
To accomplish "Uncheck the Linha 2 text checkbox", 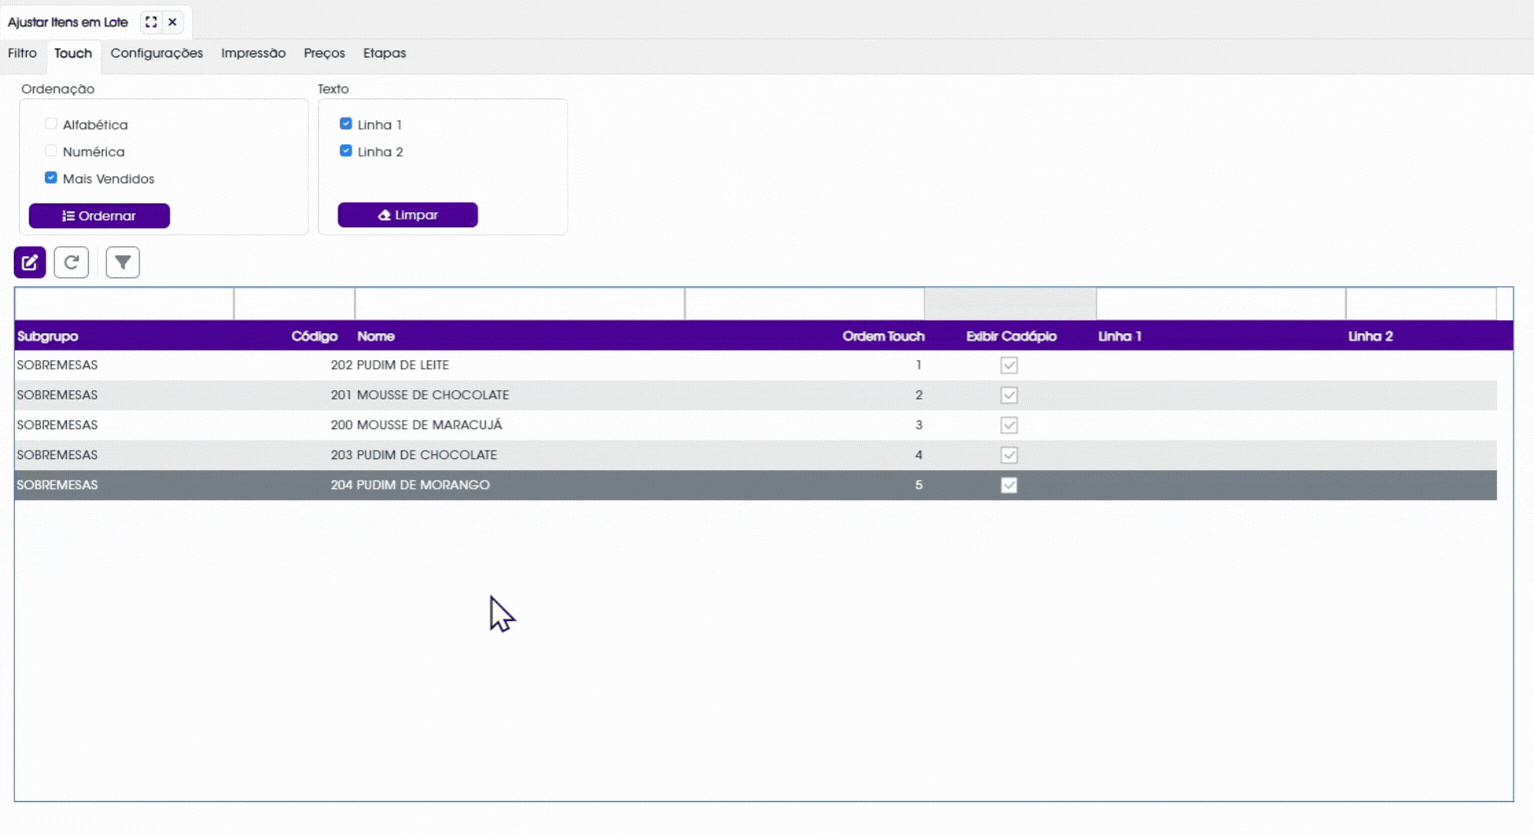I will click(x=346, y=151).
